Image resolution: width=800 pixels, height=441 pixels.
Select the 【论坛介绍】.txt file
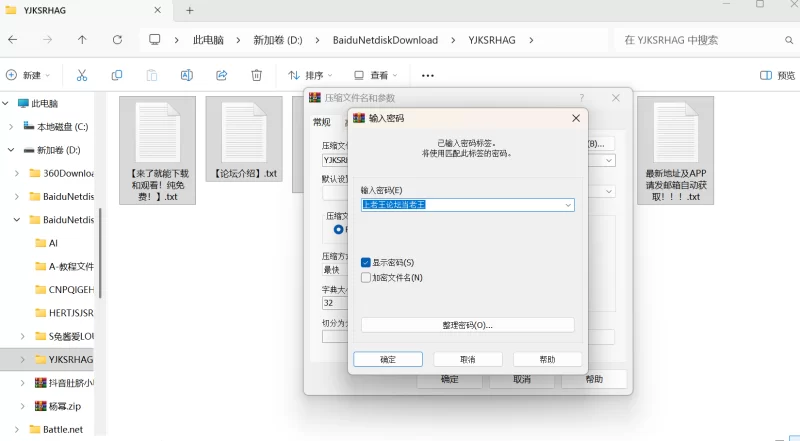[x=244, y=139]
